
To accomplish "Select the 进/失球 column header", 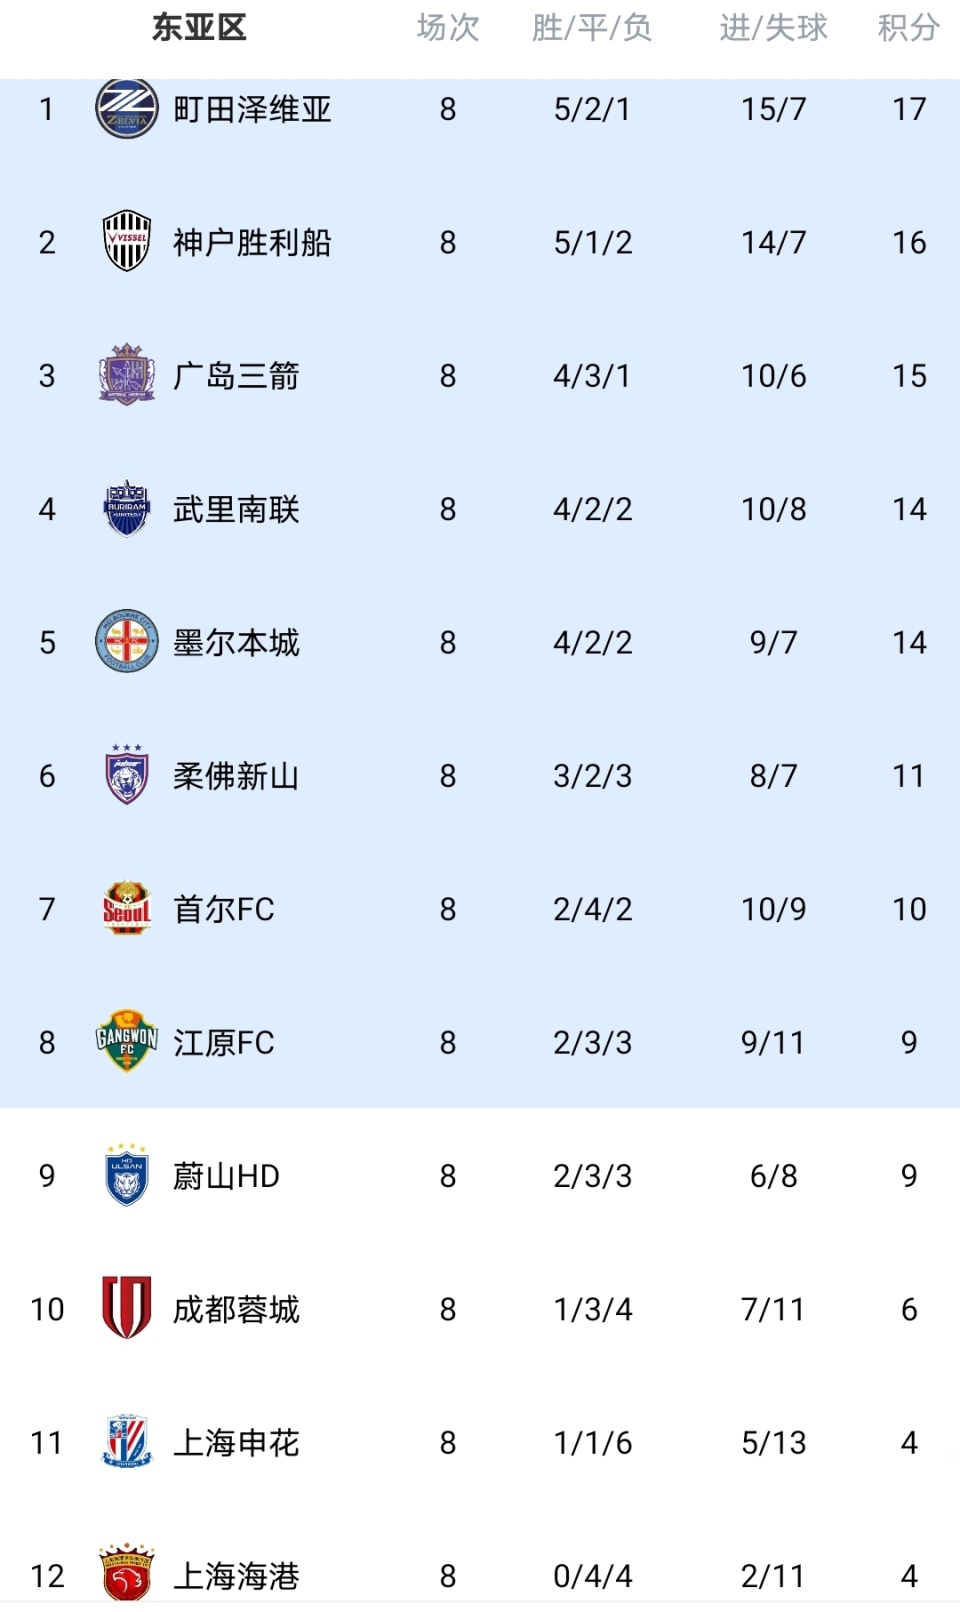I will click(773, 28).
